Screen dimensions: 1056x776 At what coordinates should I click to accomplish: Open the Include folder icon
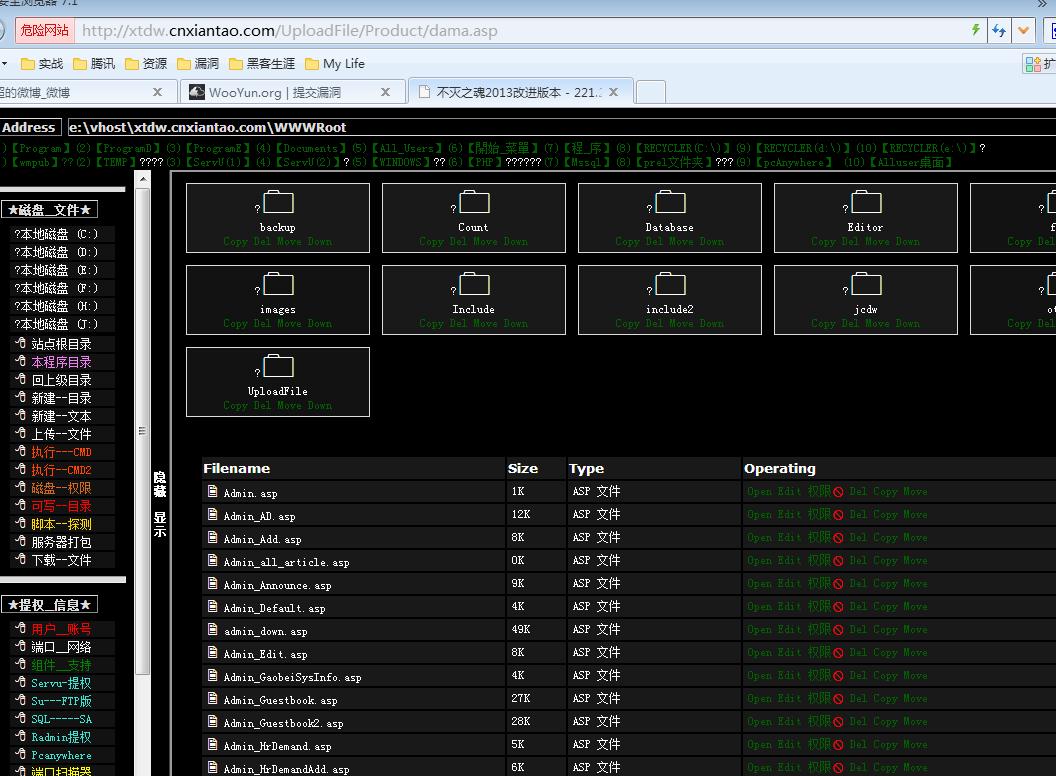pos(474,284)
